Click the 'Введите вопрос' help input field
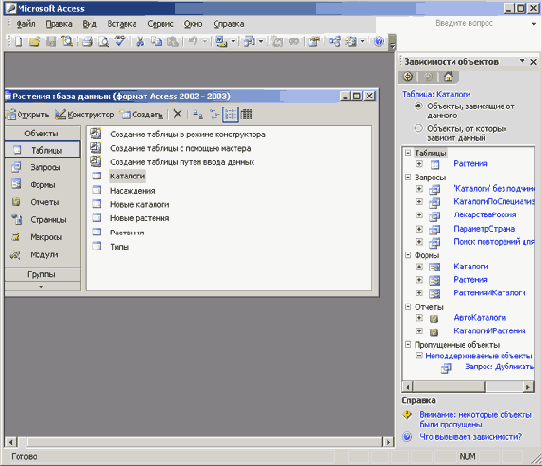 (463, 24)
